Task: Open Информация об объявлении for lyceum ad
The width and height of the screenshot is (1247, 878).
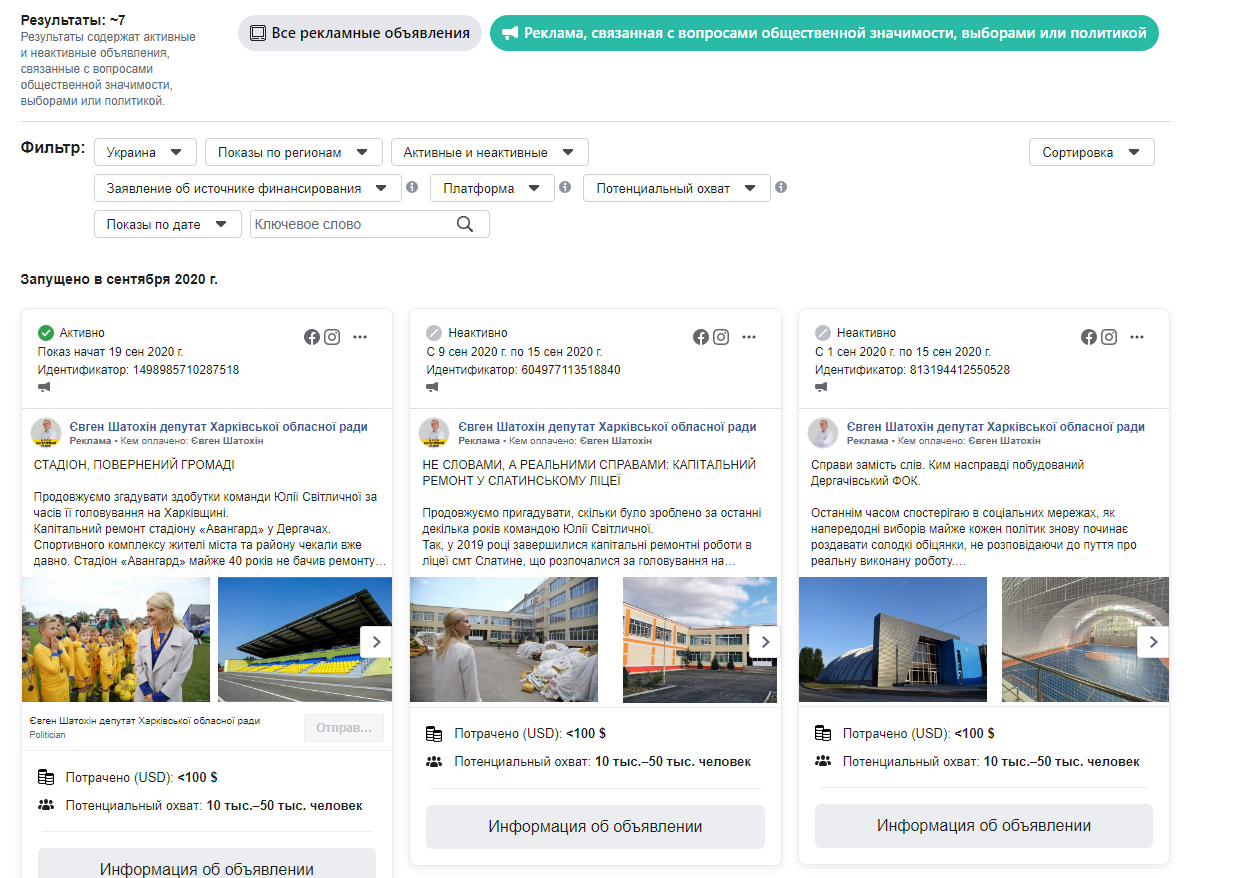Action: coord(595,827)
